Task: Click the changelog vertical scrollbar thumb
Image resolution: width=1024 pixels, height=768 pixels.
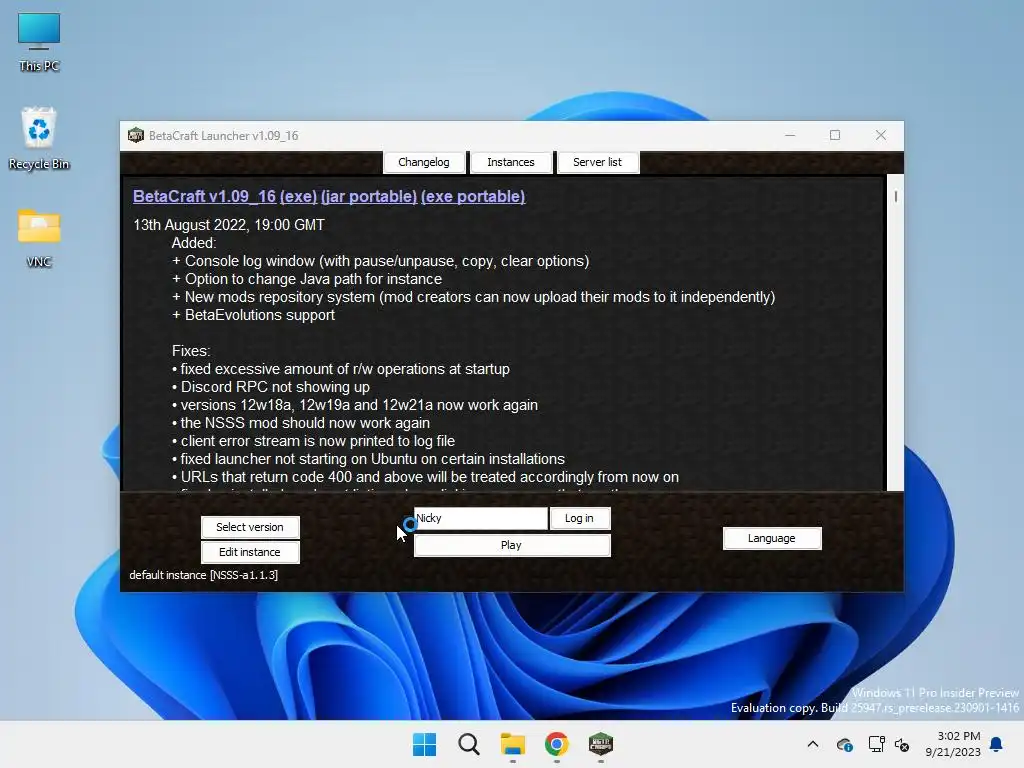Action: point(895,196)
